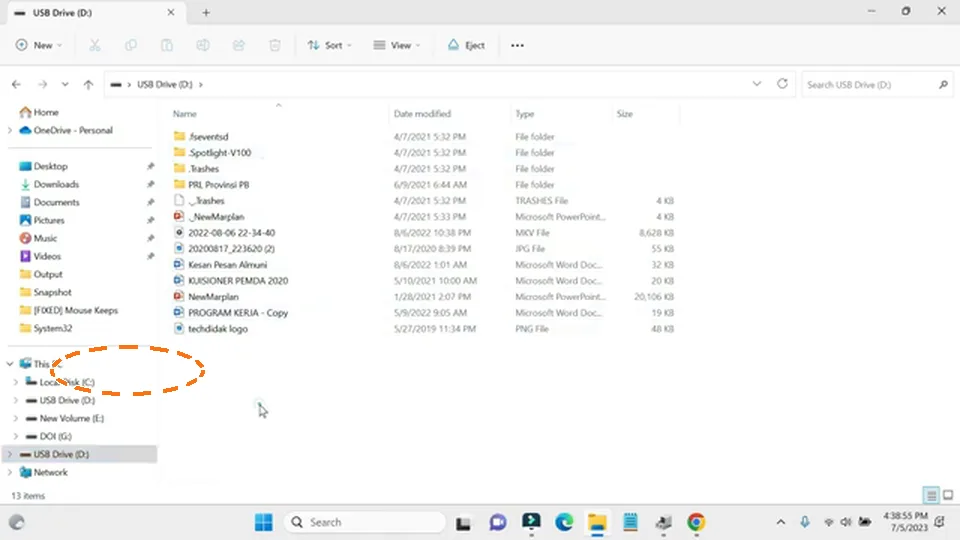This screenshot has width=960, height=540.
Task: Open the Sort dropdown menu
Action: click(330, 45)
